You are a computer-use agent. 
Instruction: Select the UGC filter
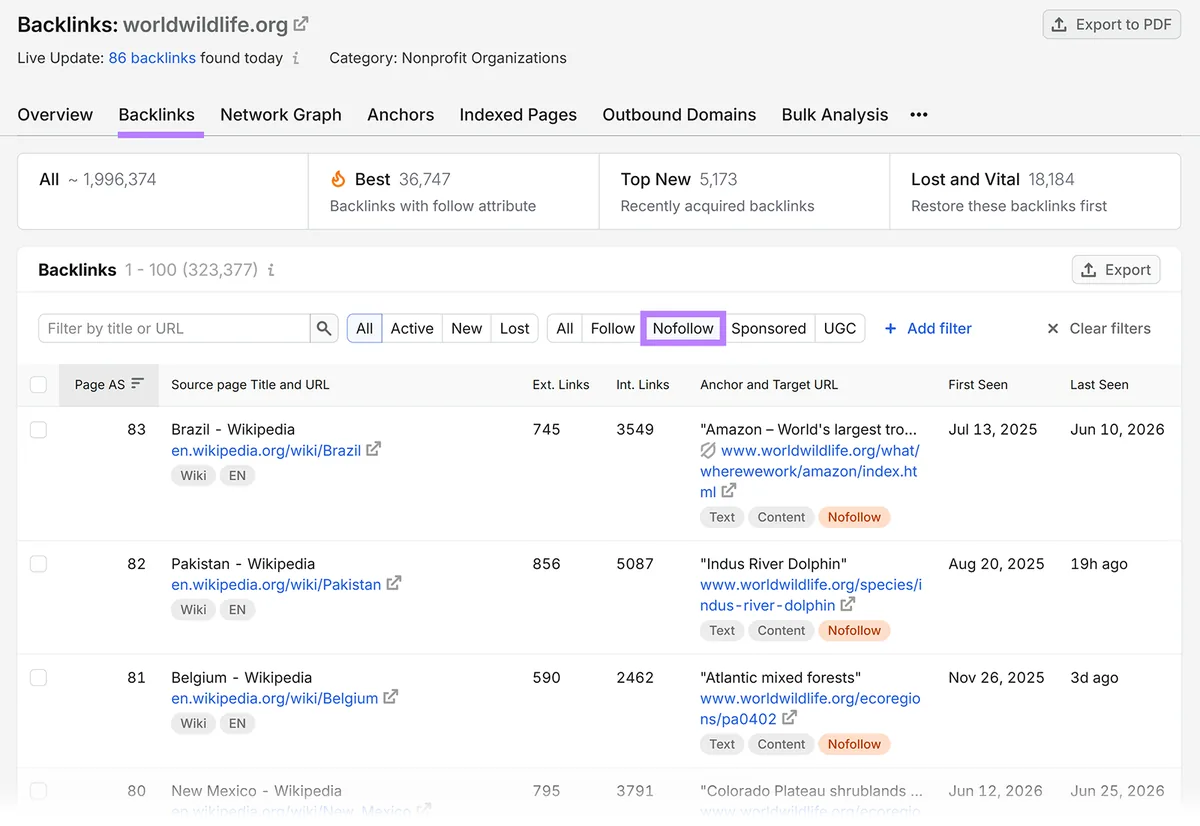840,328
